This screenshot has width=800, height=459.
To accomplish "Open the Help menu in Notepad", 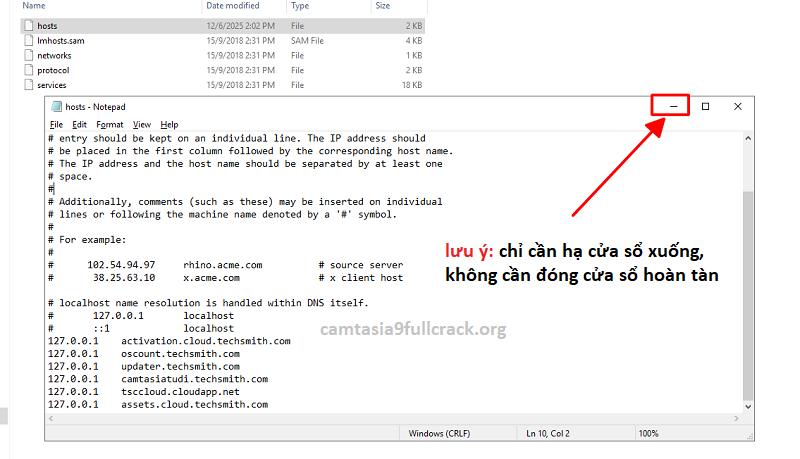I will pyautogui.click(x=169, y=124).
